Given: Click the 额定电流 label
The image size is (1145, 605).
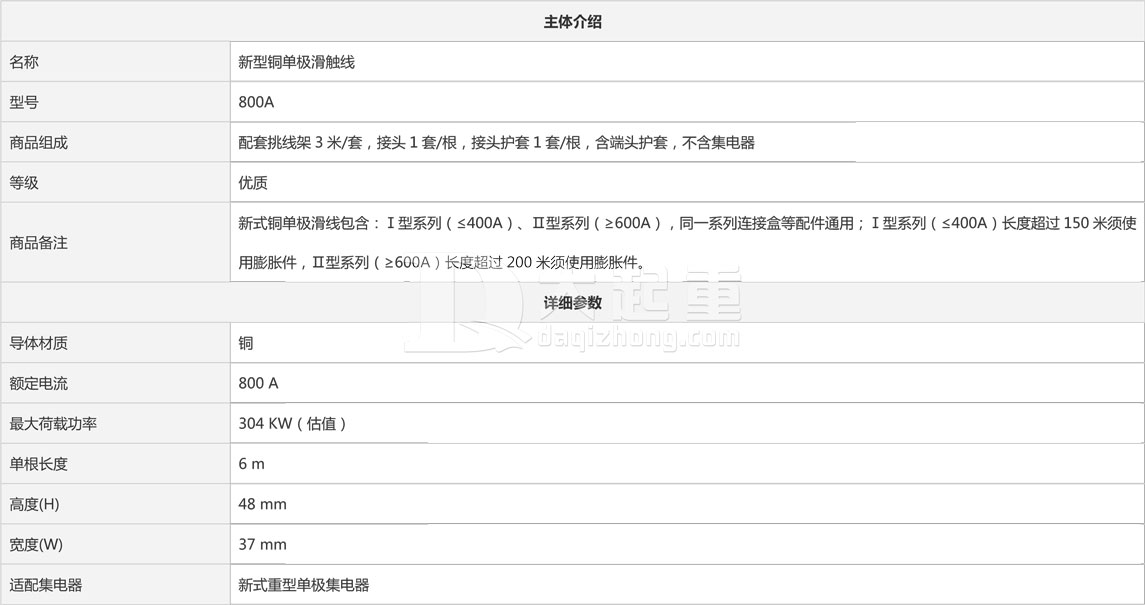Looking at the screenshot, I should click(x=39, y=383).
